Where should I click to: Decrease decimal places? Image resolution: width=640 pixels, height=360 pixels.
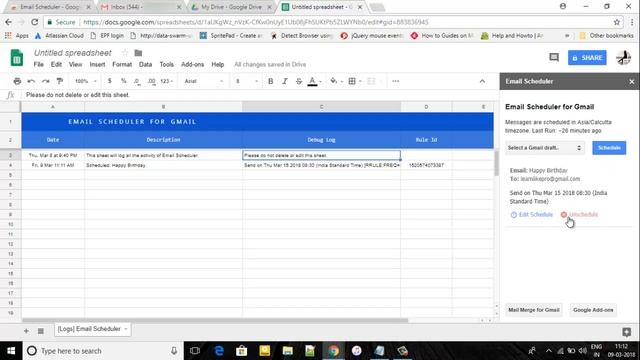138,81
